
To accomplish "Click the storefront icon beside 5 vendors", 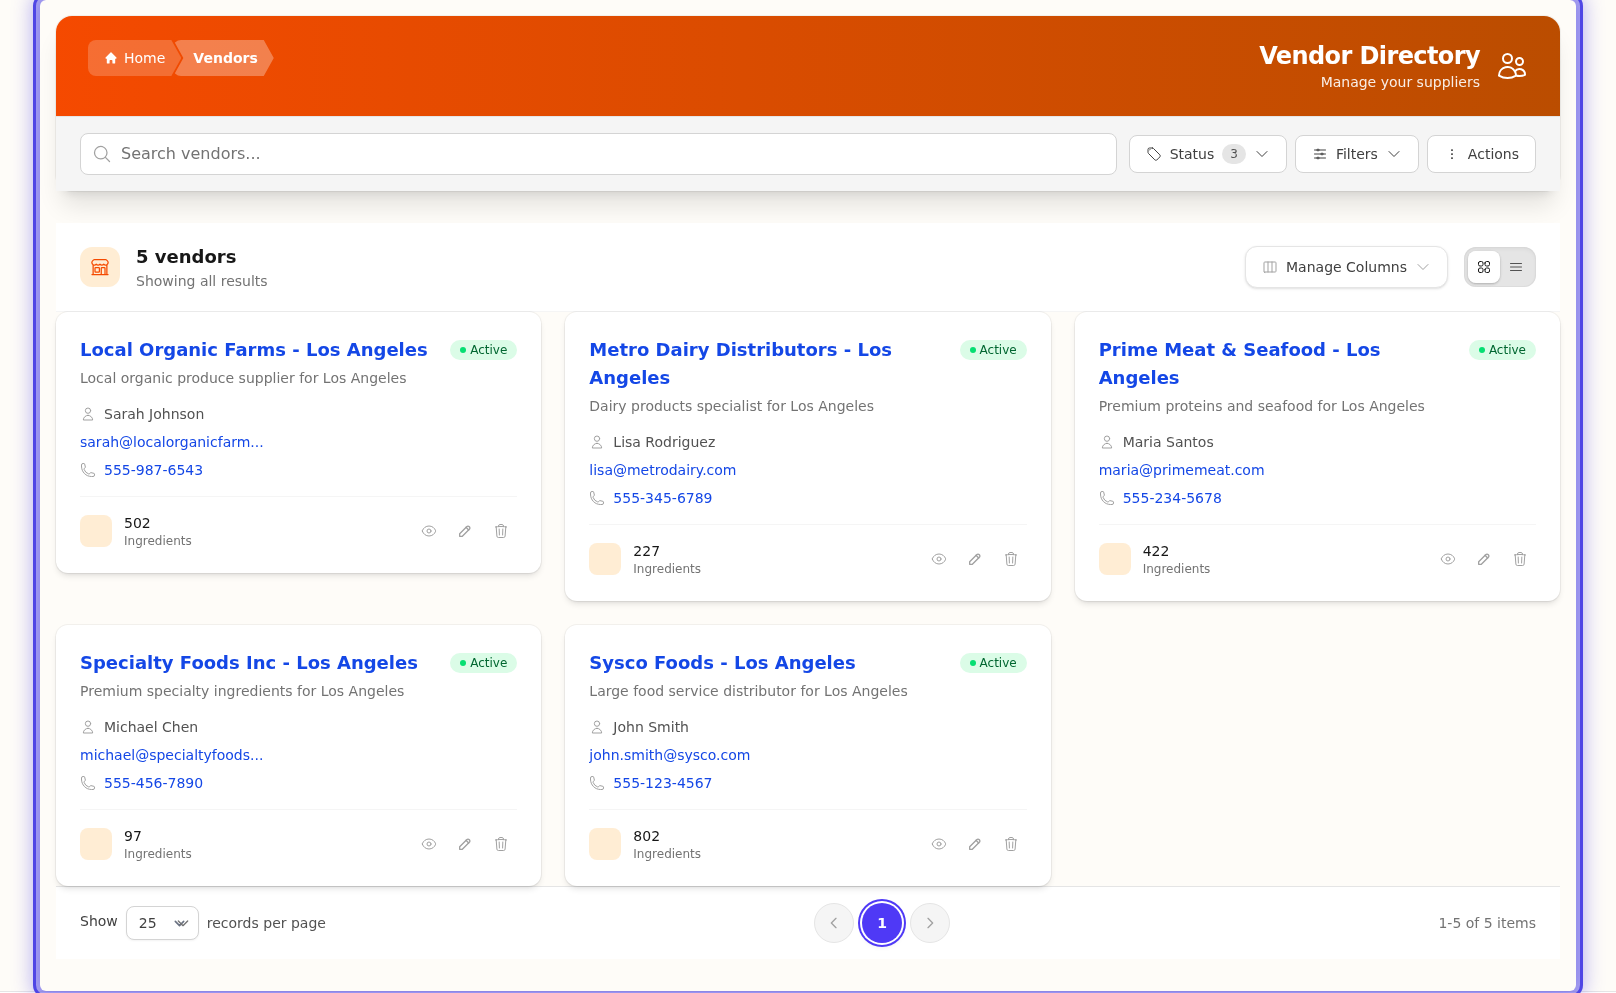I will (x=99, y=267).
